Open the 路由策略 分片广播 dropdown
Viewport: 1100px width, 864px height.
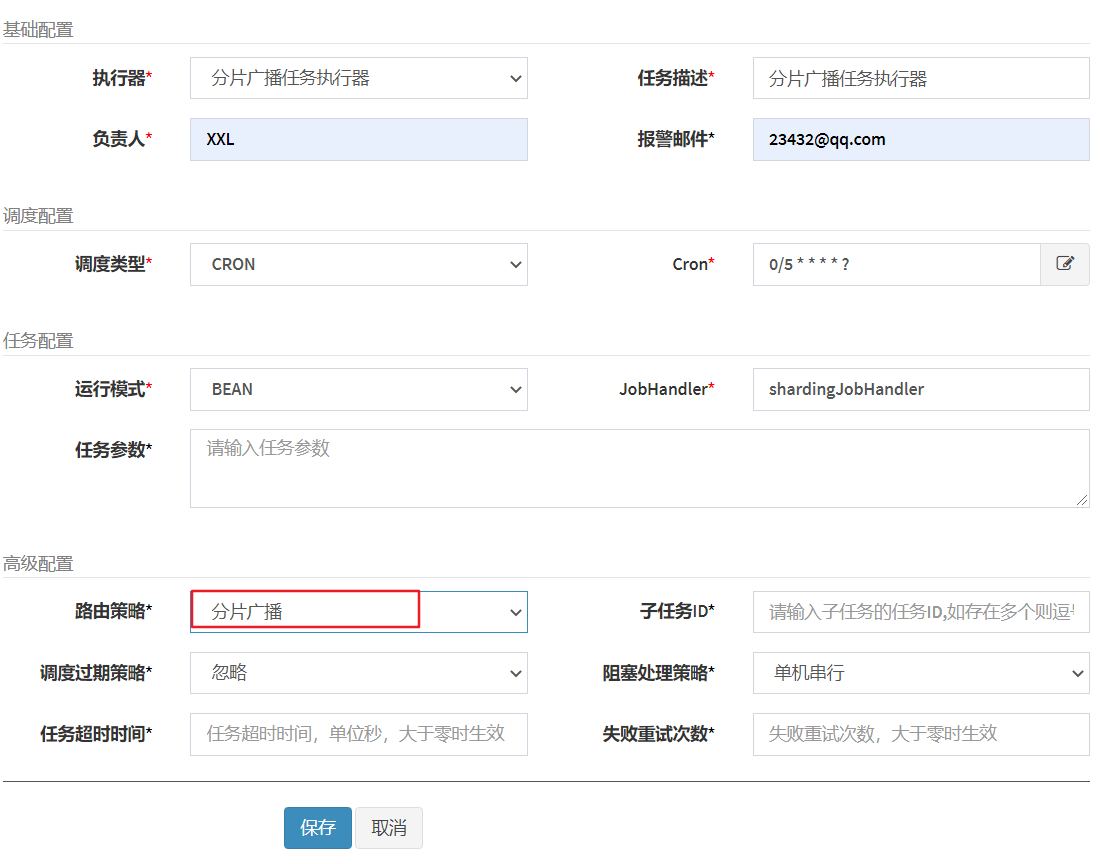(x=358, y=612)
